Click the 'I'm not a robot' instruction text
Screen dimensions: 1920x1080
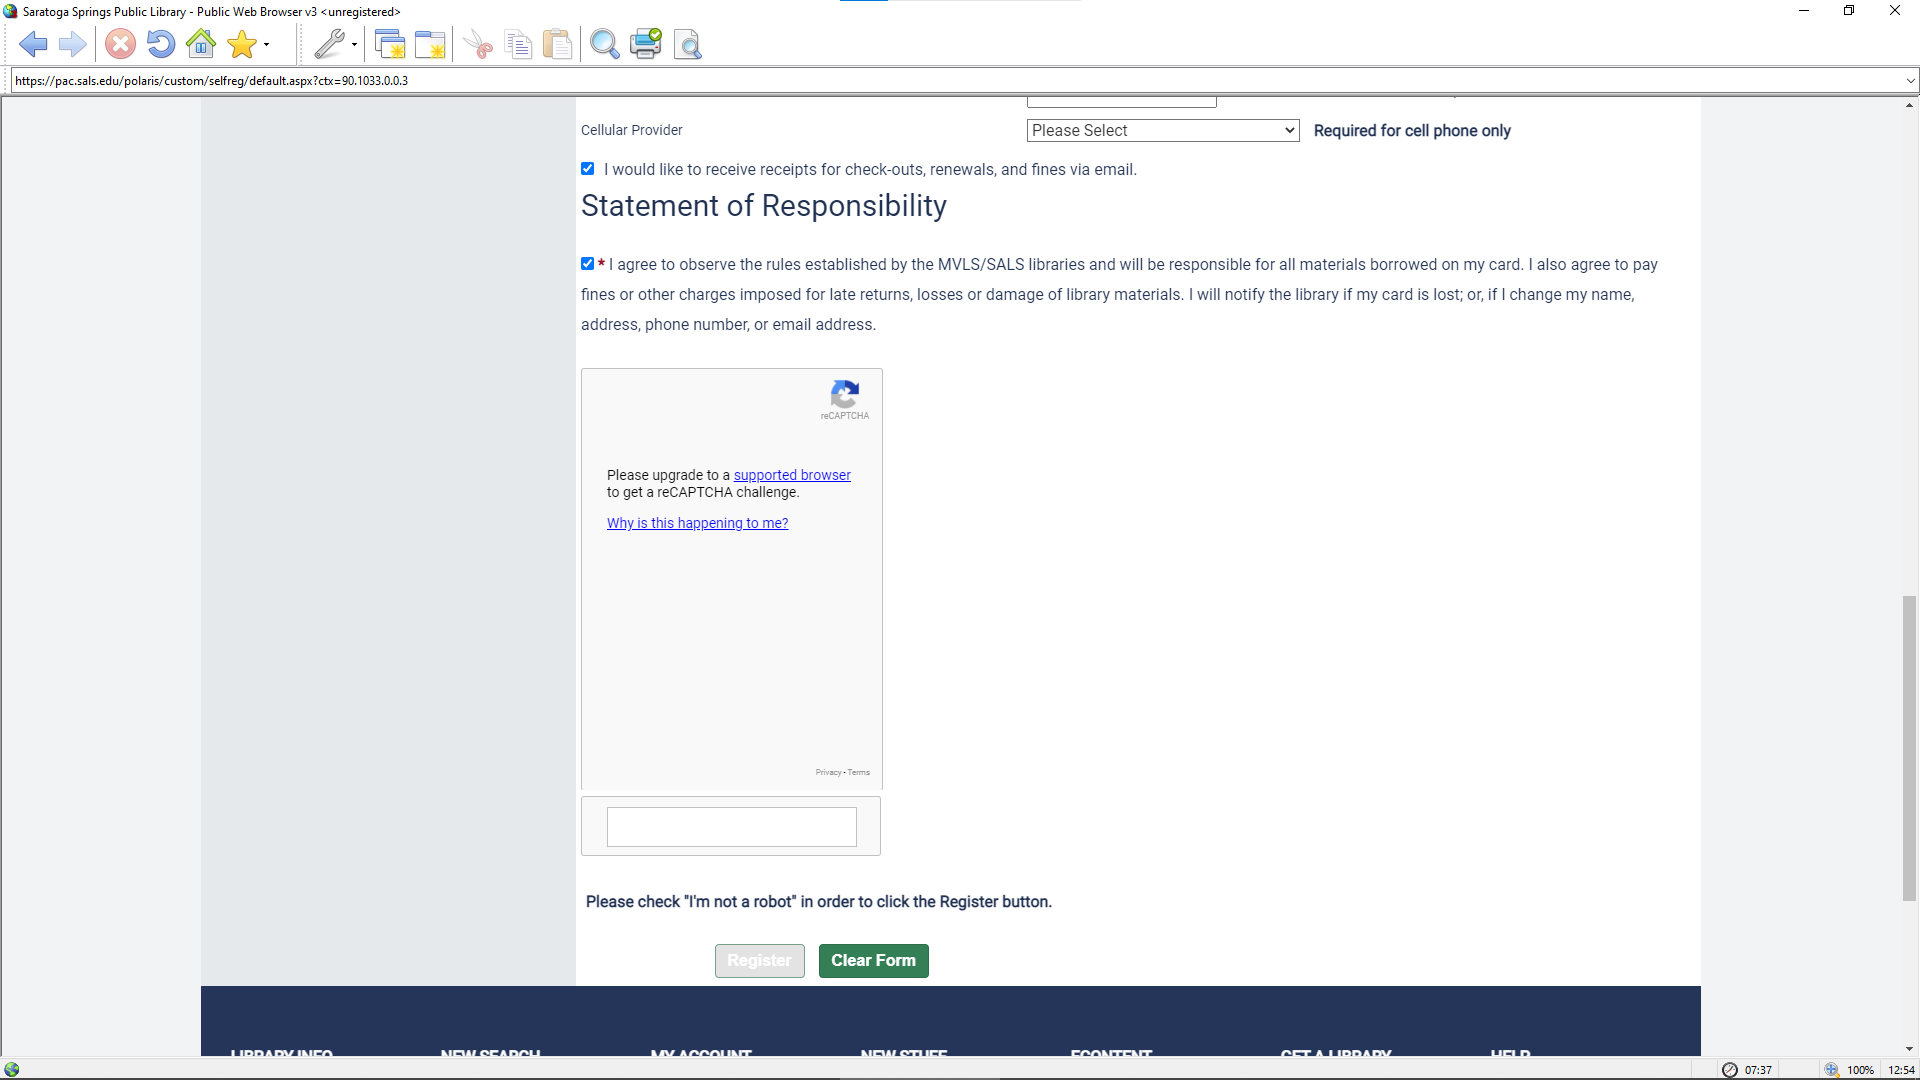[819, 902]
